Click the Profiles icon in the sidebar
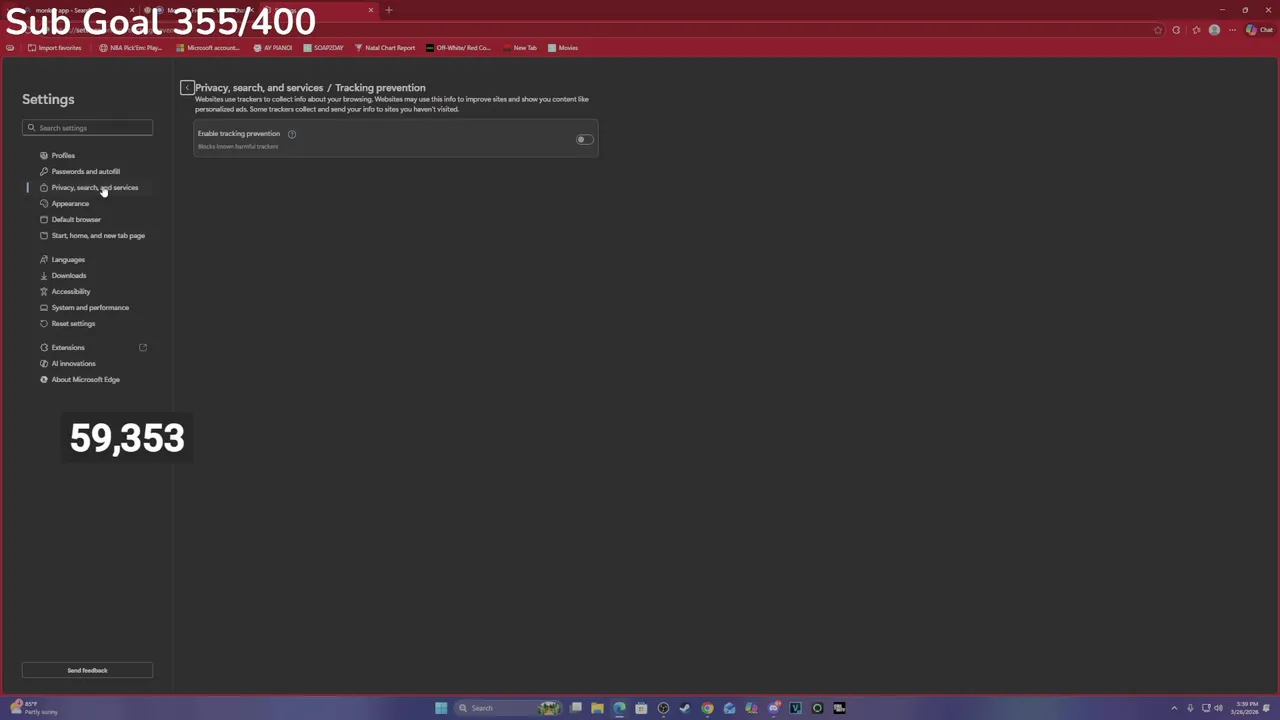 pos(43,155)
